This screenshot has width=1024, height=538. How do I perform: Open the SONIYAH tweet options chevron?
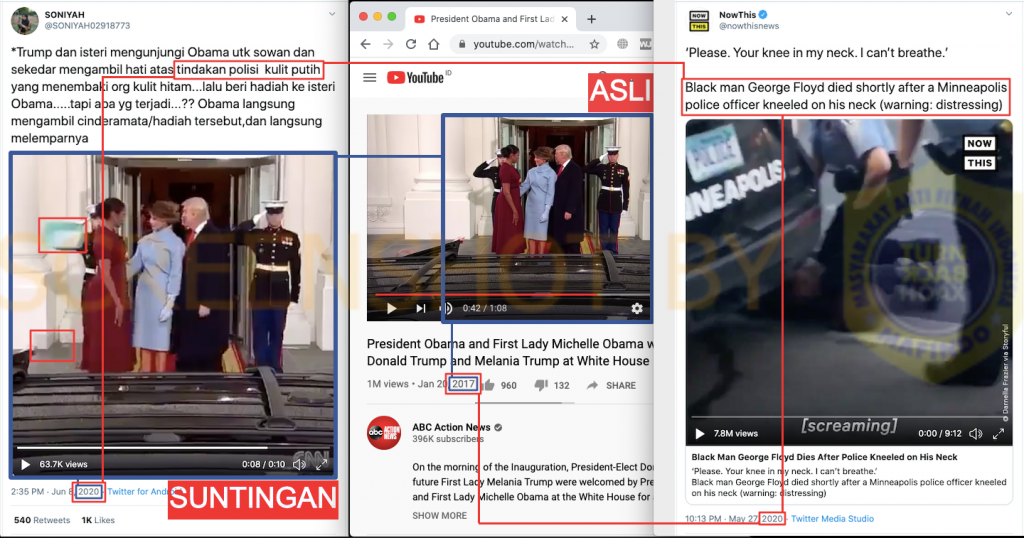[332, 14]
